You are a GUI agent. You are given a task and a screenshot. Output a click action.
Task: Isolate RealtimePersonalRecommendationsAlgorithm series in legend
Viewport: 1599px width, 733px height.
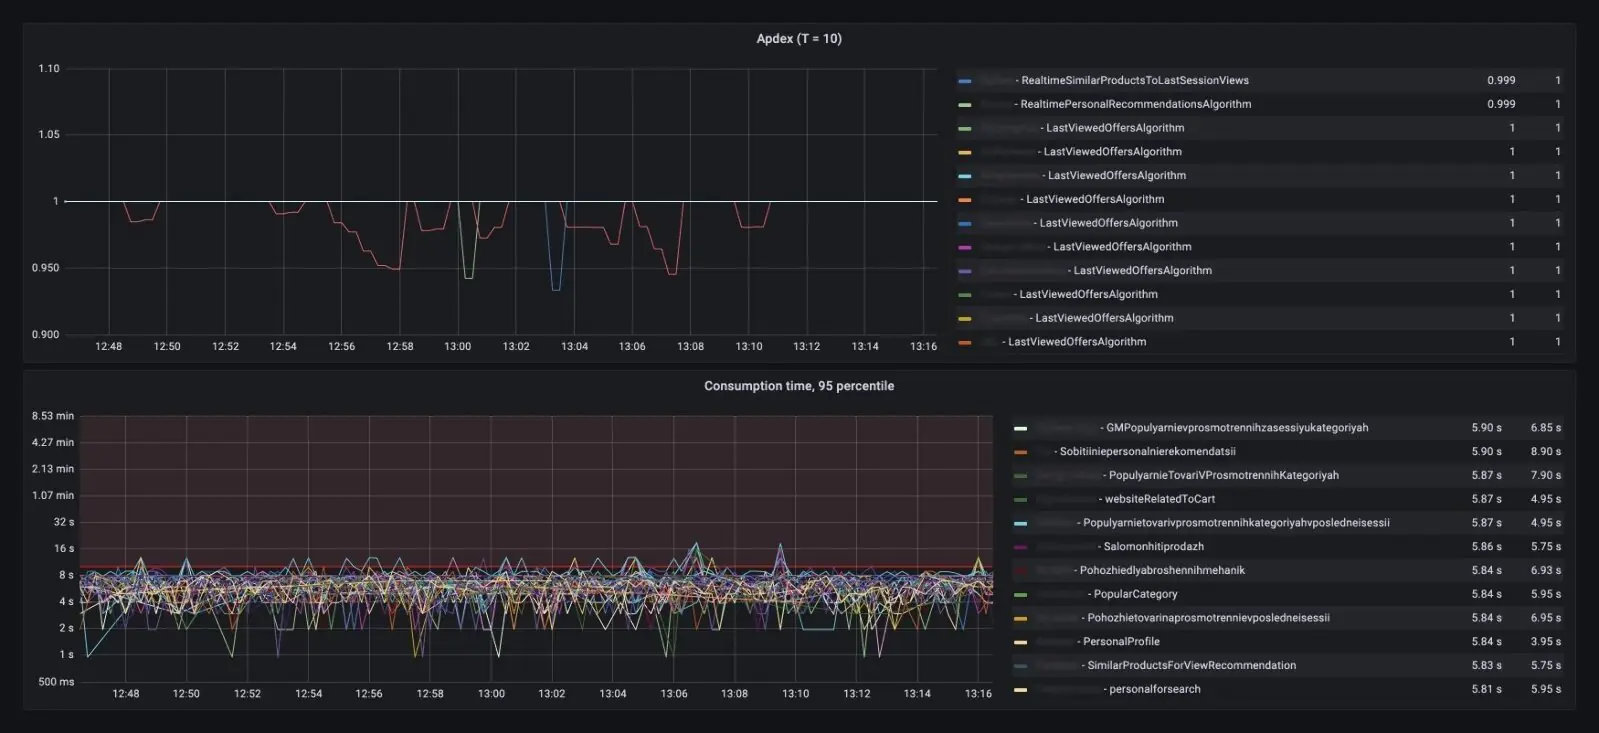[1136, 104]
